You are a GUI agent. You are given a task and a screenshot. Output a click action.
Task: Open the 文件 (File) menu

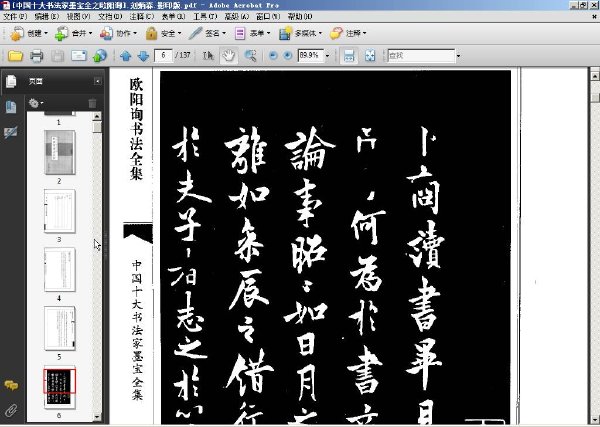pos(15,16)
